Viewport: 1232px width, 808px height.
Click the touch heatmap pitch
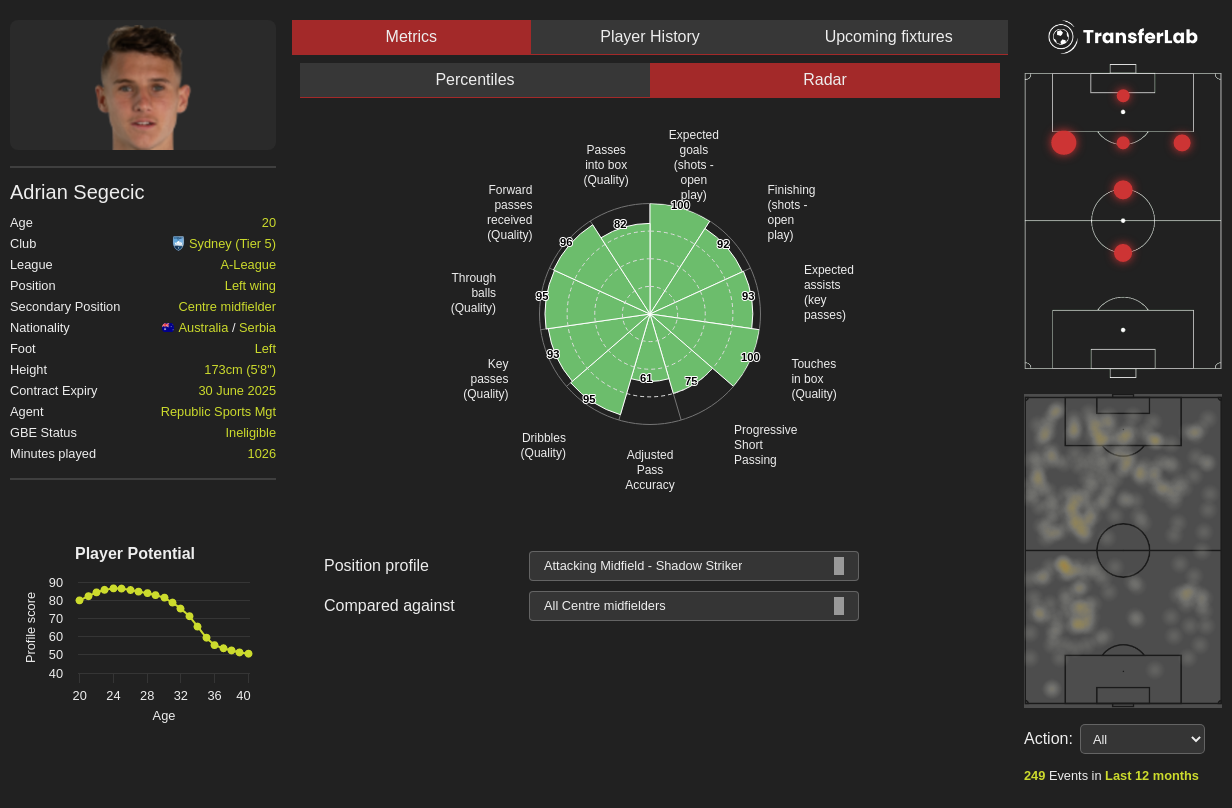point(1123,551)
